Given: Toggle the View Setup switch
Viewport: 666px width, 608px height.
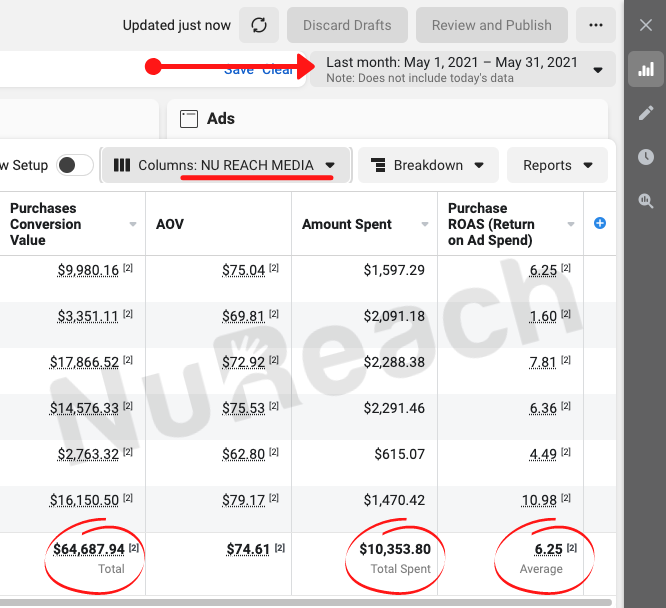Looking at the screenshot, I should click(x=75, y=165).
